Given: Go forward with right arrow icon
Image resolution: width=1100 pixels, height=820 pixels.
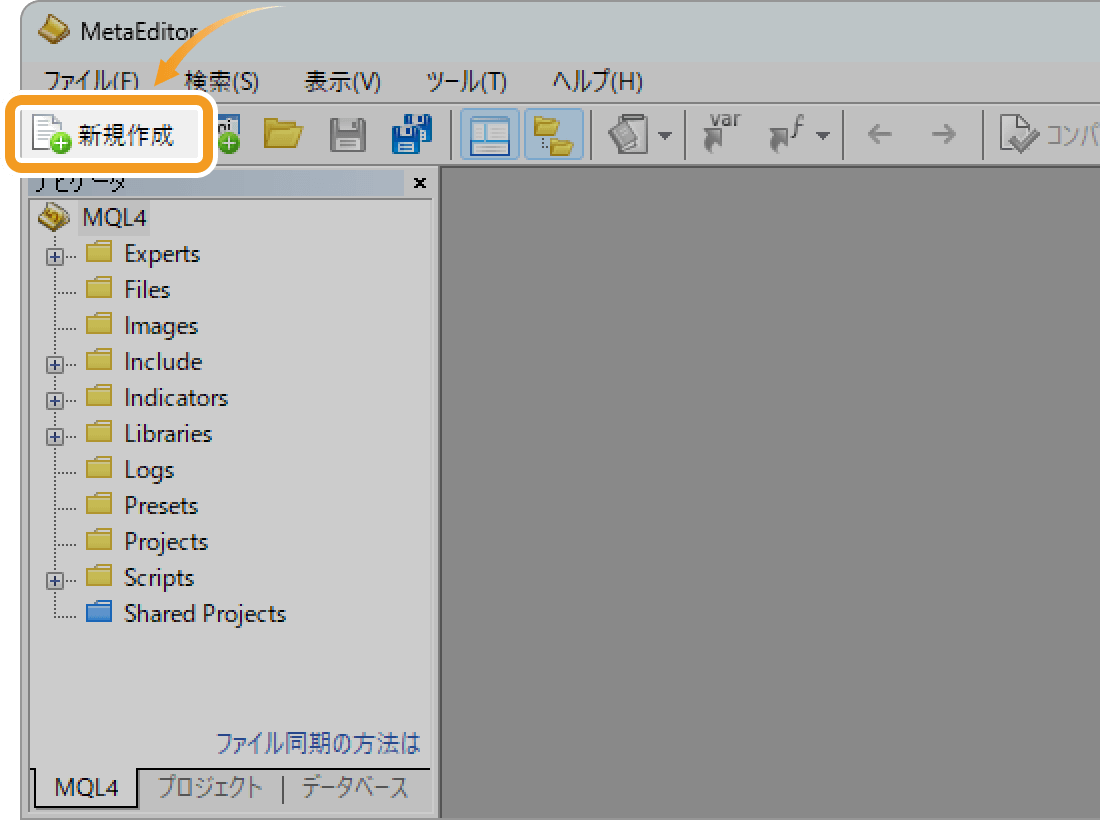Looking at the screenshot, I should 944,134.
